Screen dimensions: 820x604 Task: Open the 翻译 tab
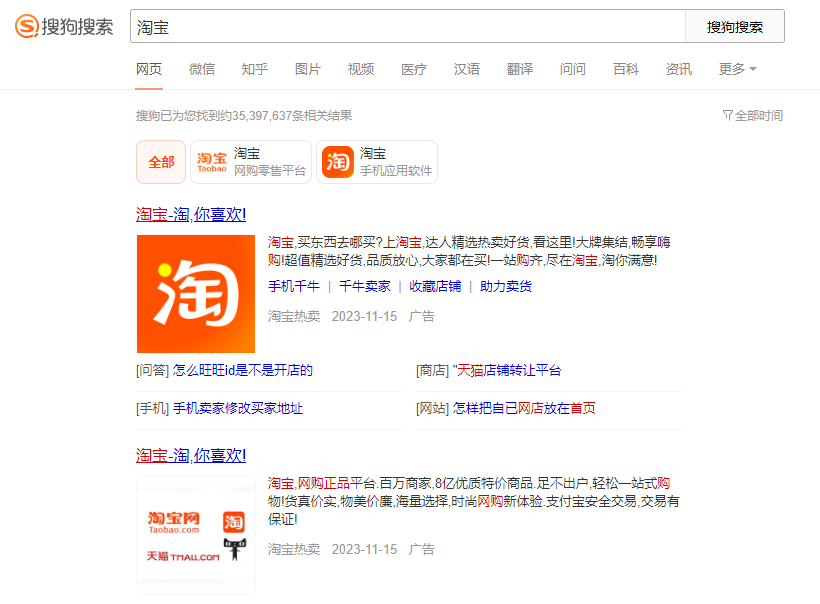520,69
